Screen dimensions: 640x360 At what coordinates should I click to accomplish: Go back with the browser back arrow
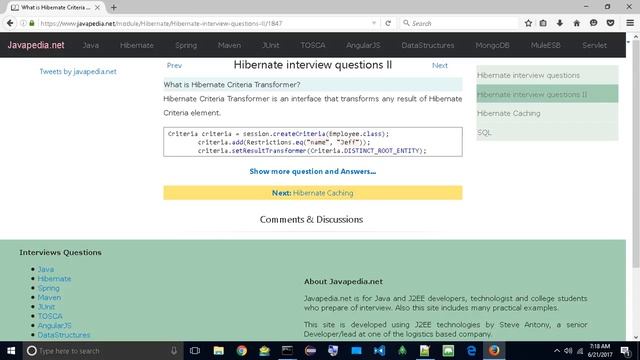tap(10, 23)
